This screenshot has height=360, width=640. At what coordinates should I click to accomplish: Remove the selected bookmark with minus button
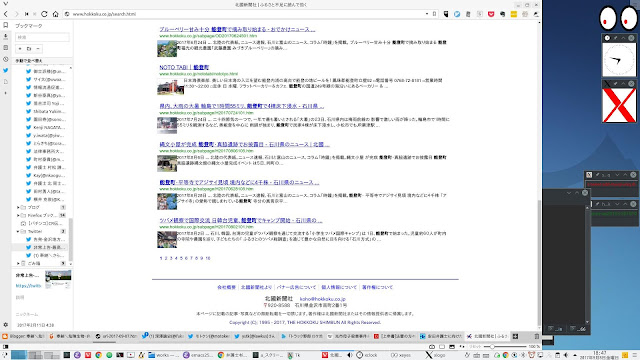[x=38, y=49]
